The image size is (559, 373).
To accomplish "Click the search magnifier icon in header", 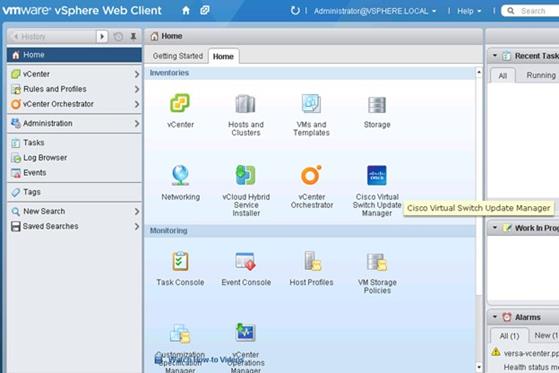I will [x=511, y=11].
